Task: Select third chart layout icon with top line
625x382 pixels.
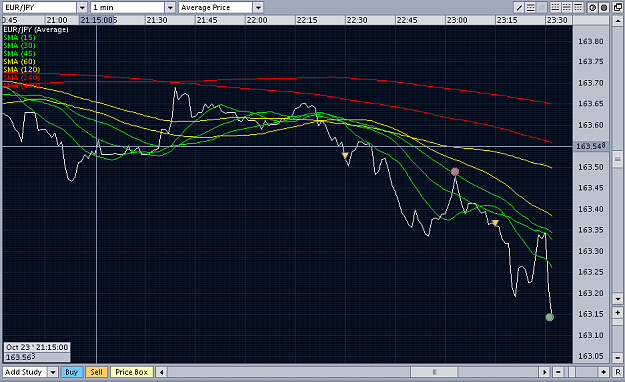Action: [578, 8]
